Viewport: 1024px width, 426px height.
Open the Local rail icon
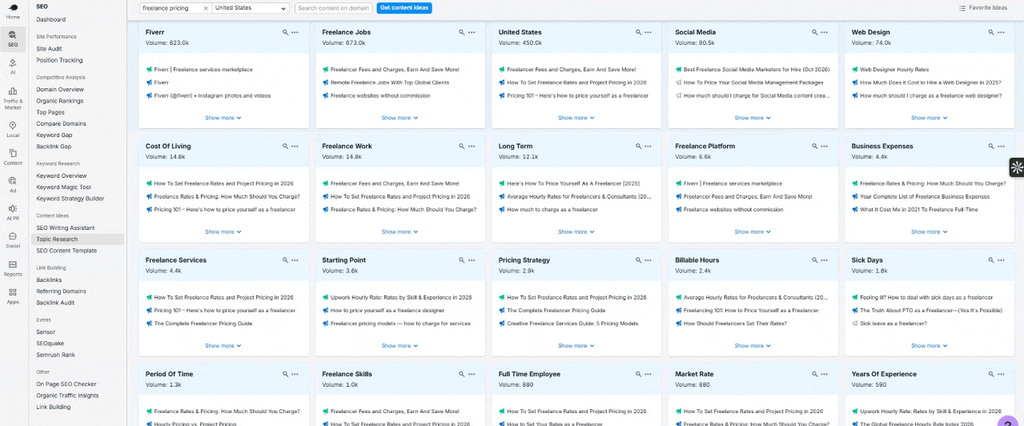(x=12, y=129)
